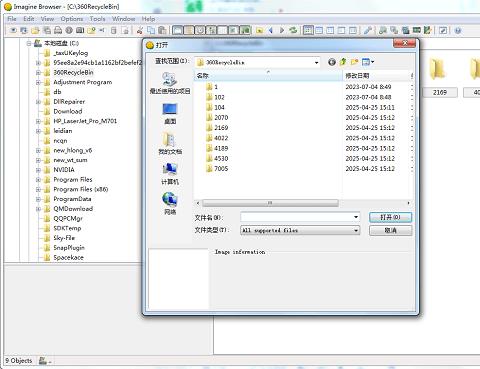Expand the ProgramData tree node

(x=38, y=199)
